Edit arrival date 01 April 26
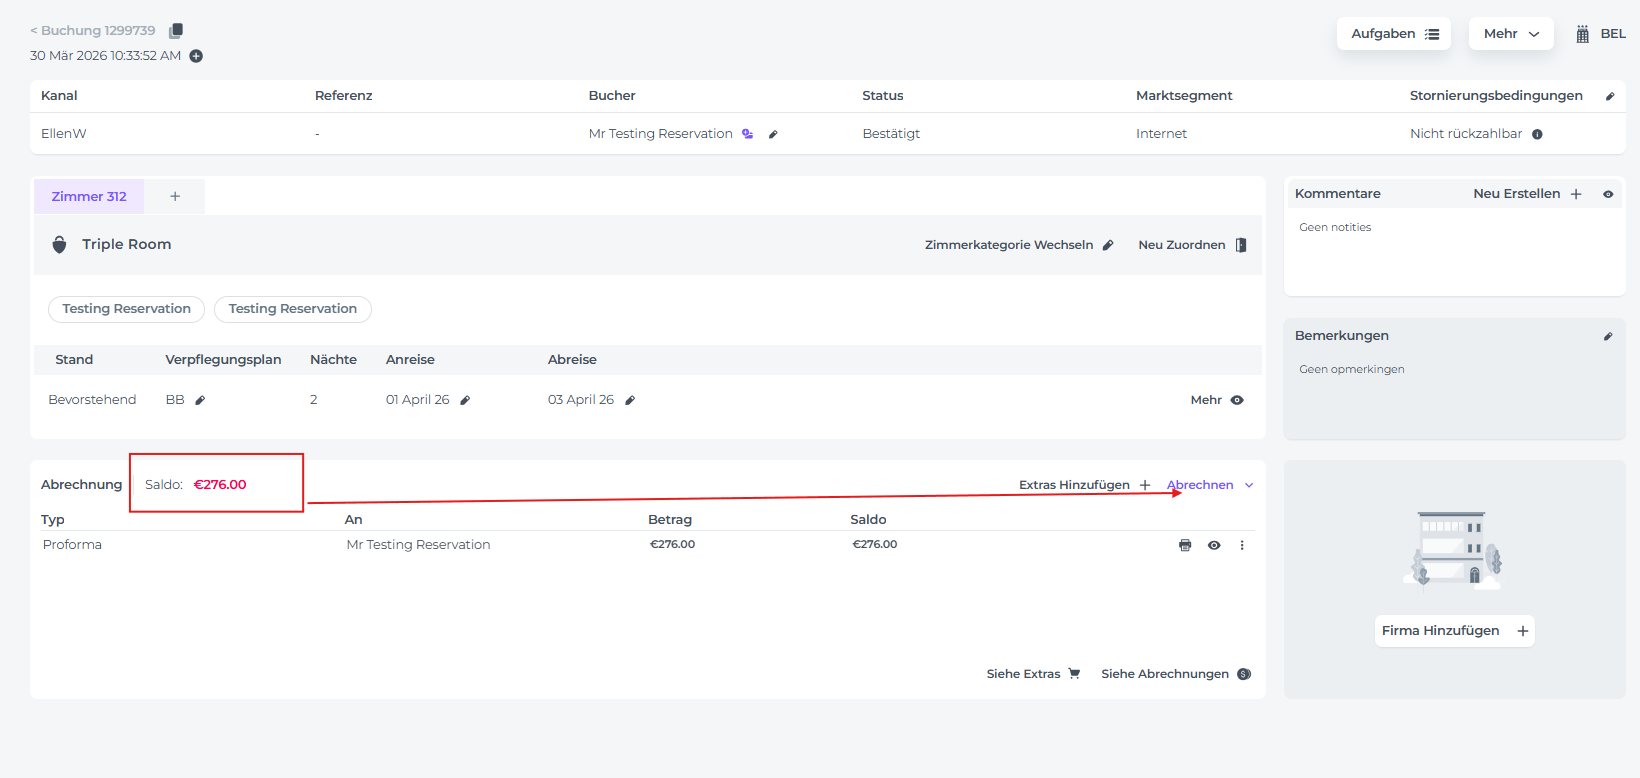 tap(465, 400)
